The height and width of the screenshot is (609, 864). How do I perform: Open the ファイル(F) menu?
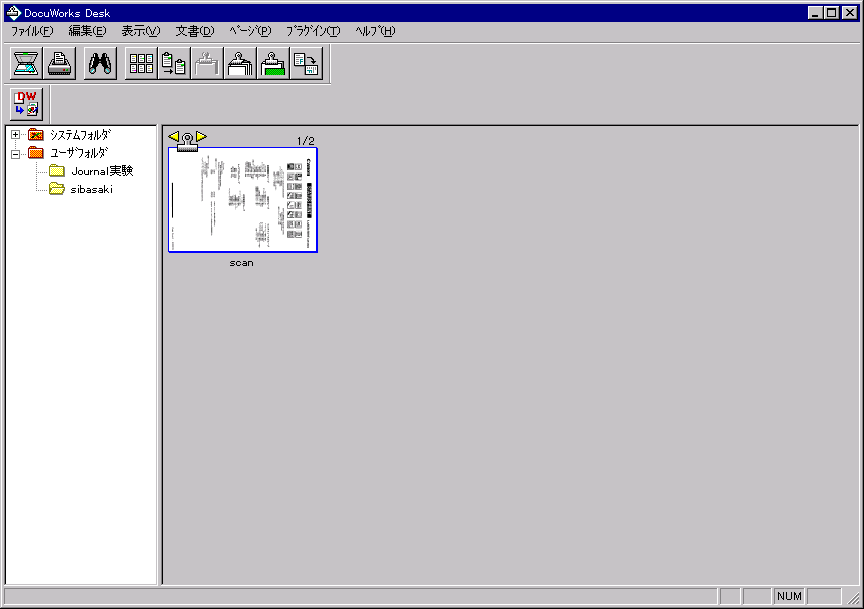[x=32, y=31]
